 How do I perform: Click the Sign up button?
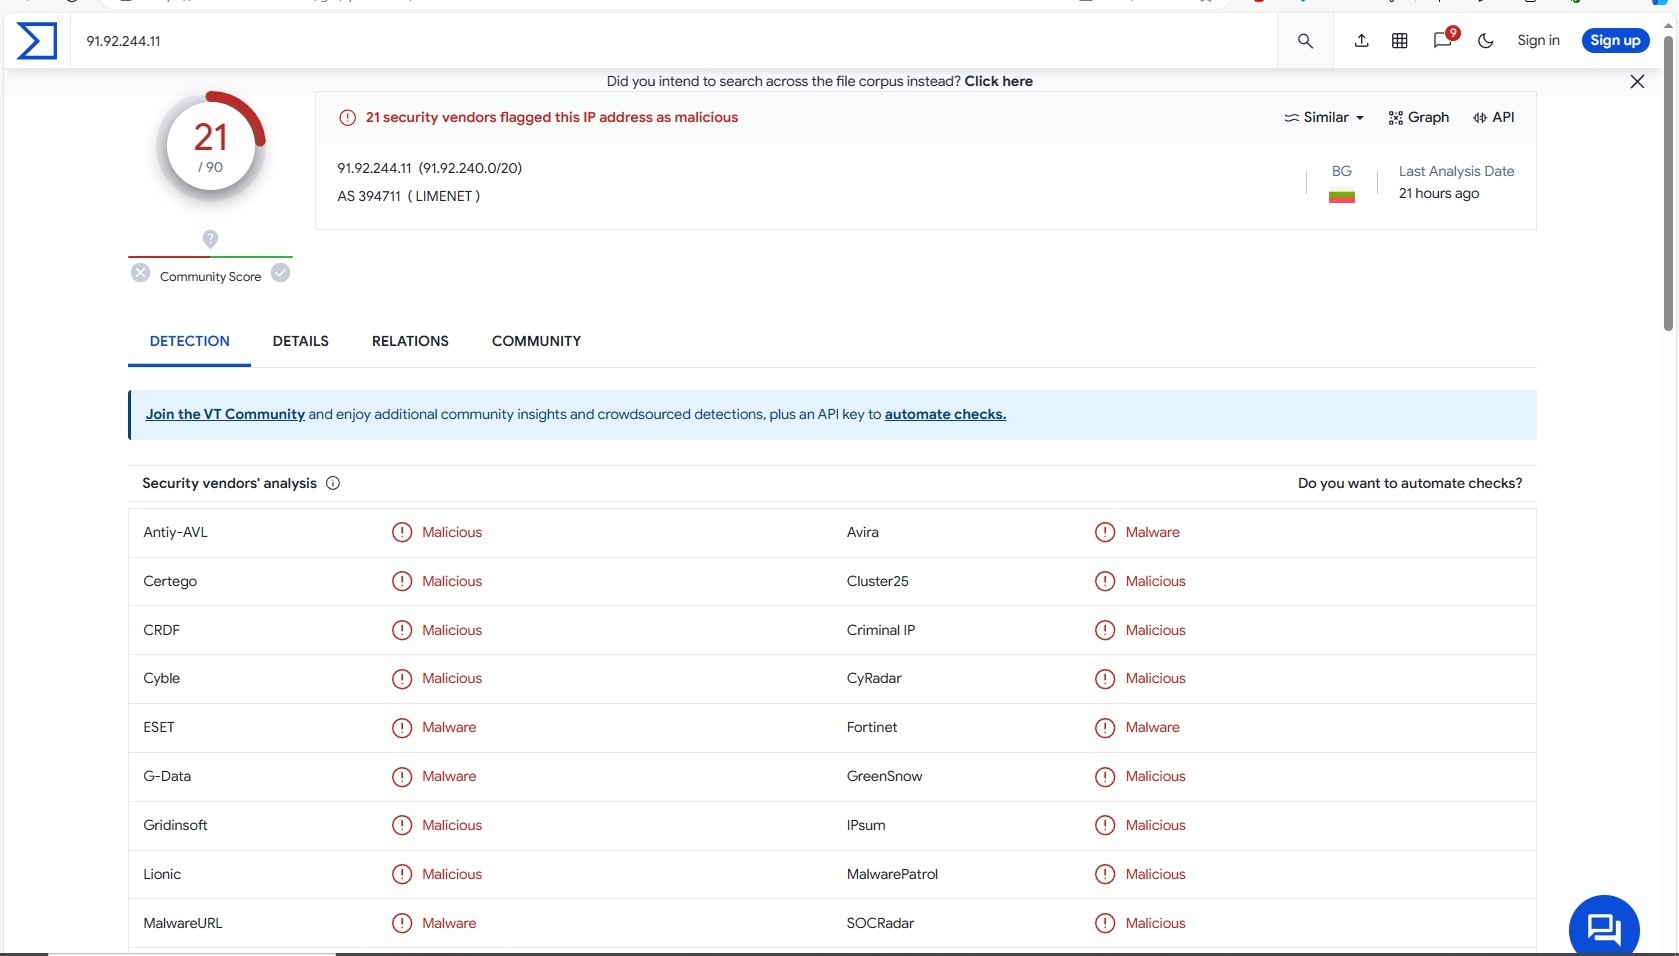tap(1615, 40)
